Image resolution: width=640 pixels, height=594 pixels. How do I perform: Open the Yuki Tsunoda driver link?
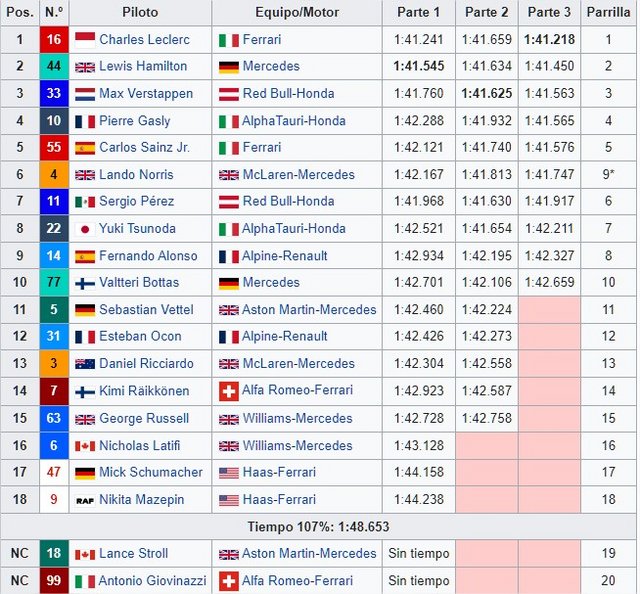[x=137, y=229]
